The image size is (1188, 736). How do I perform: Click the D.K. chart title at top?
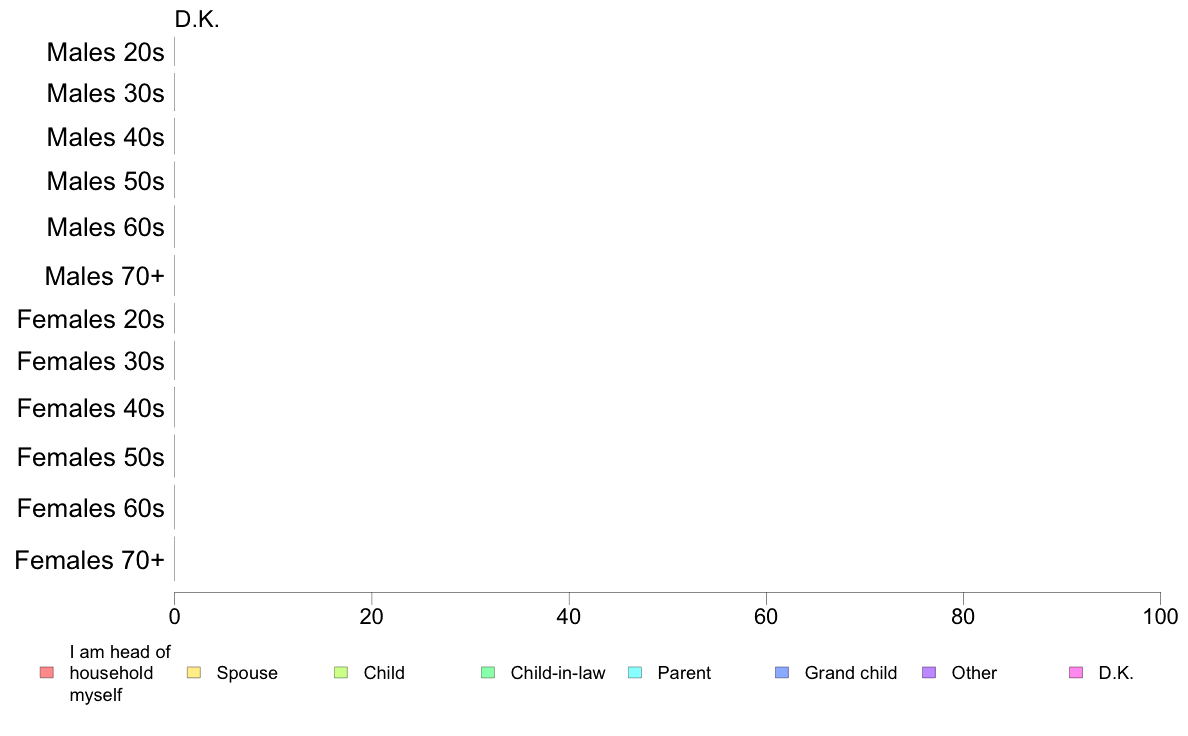[197, 19]
